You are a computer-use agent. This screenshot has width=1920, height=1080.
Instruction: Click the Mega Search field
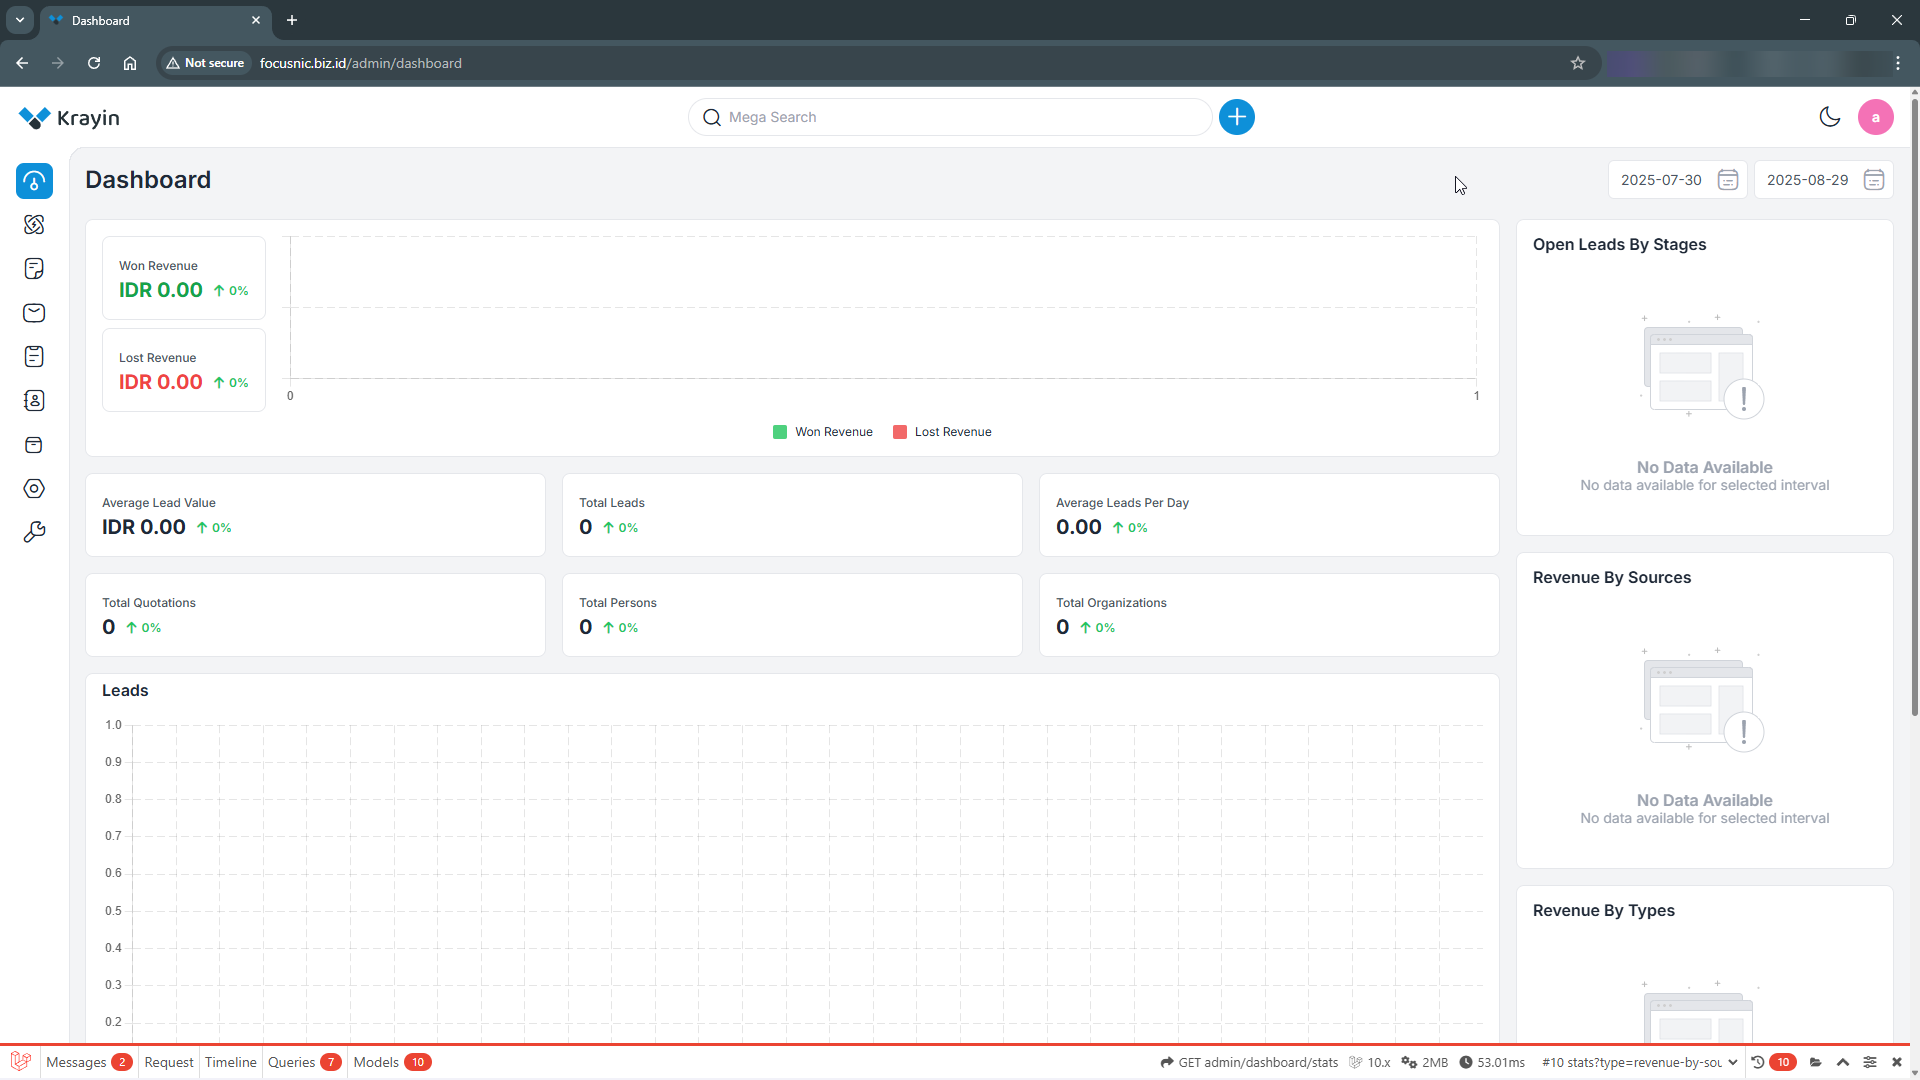(950, 117)
